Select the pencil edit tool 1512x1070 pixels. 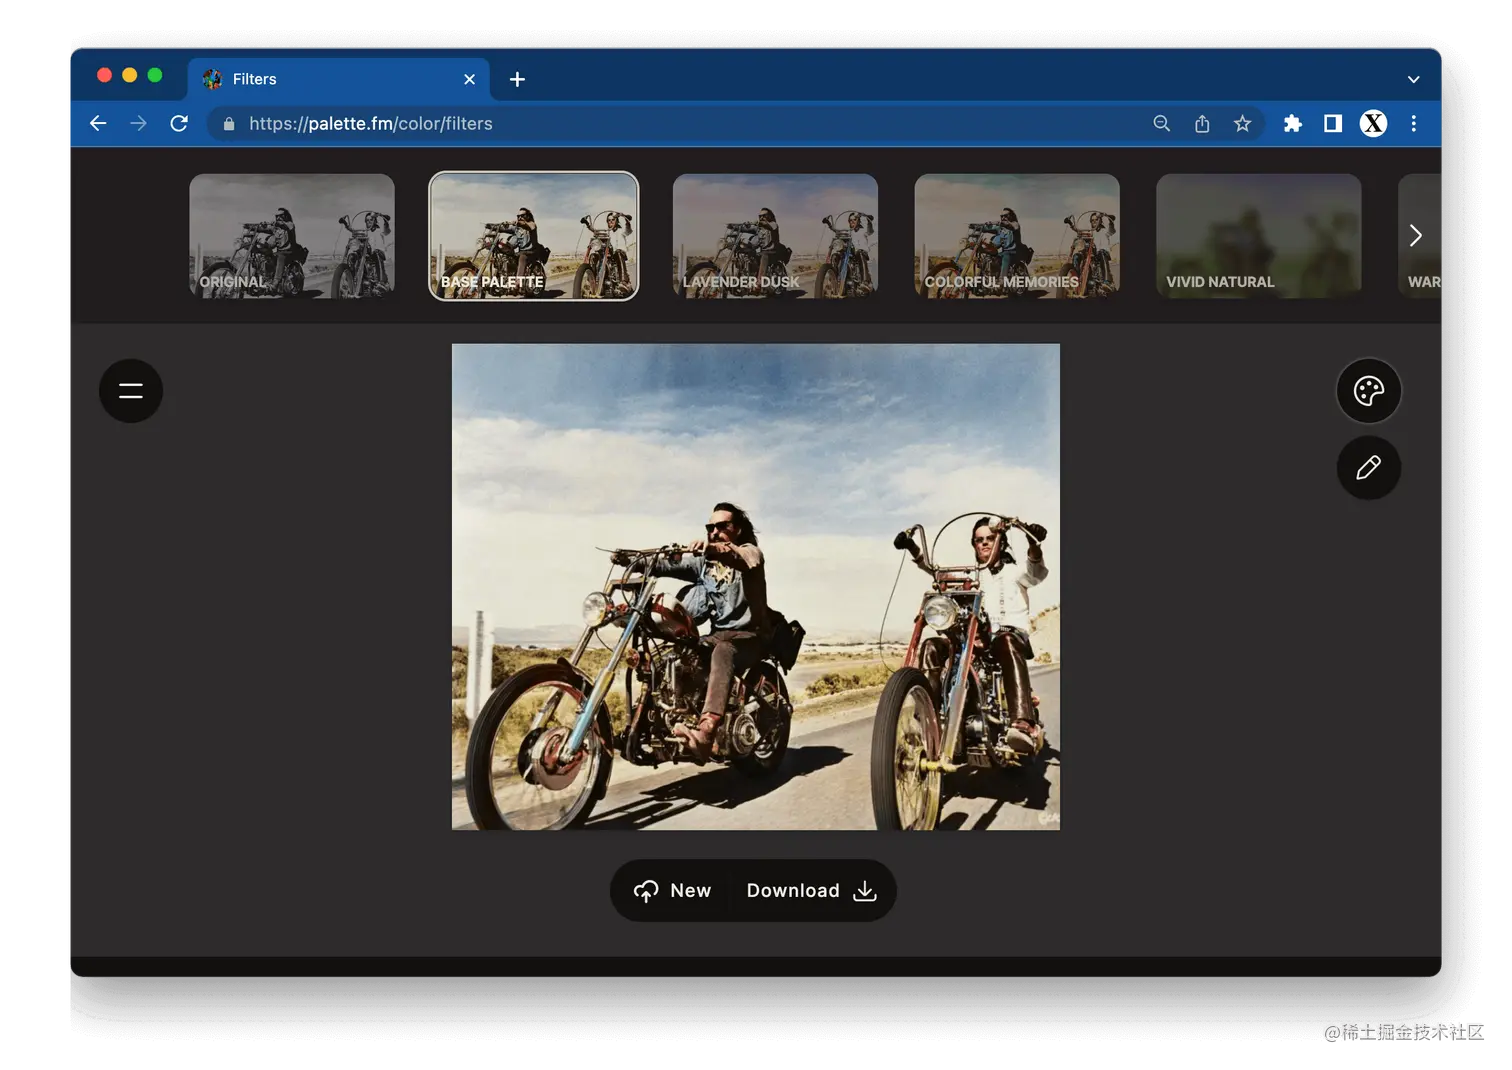[x=1368, y=467]
